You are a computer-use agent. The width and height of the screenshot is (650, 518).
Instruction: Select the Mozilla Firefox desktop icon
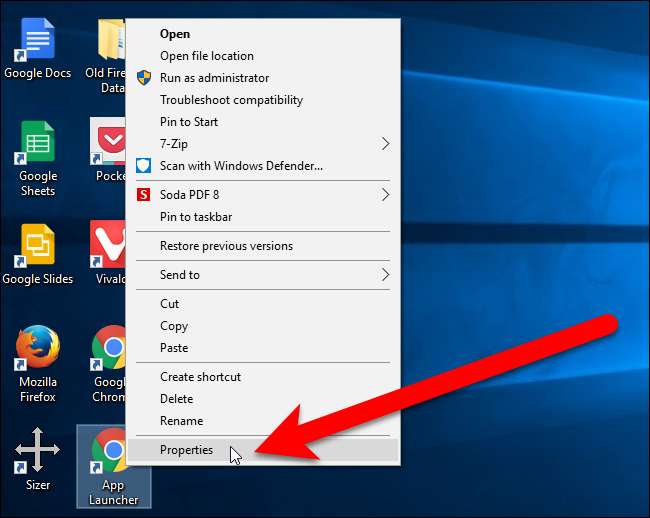pyautogui.click(x=37, y=347)
